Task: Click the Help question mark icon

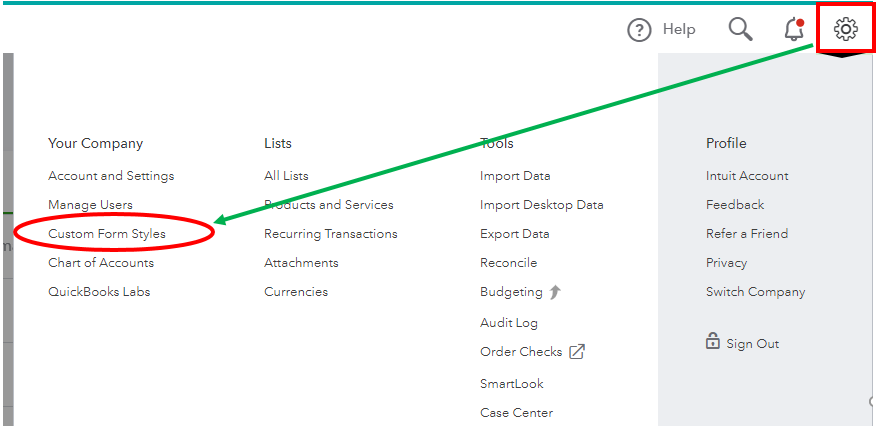Action: pyautogui.click(x=639, y=30)
